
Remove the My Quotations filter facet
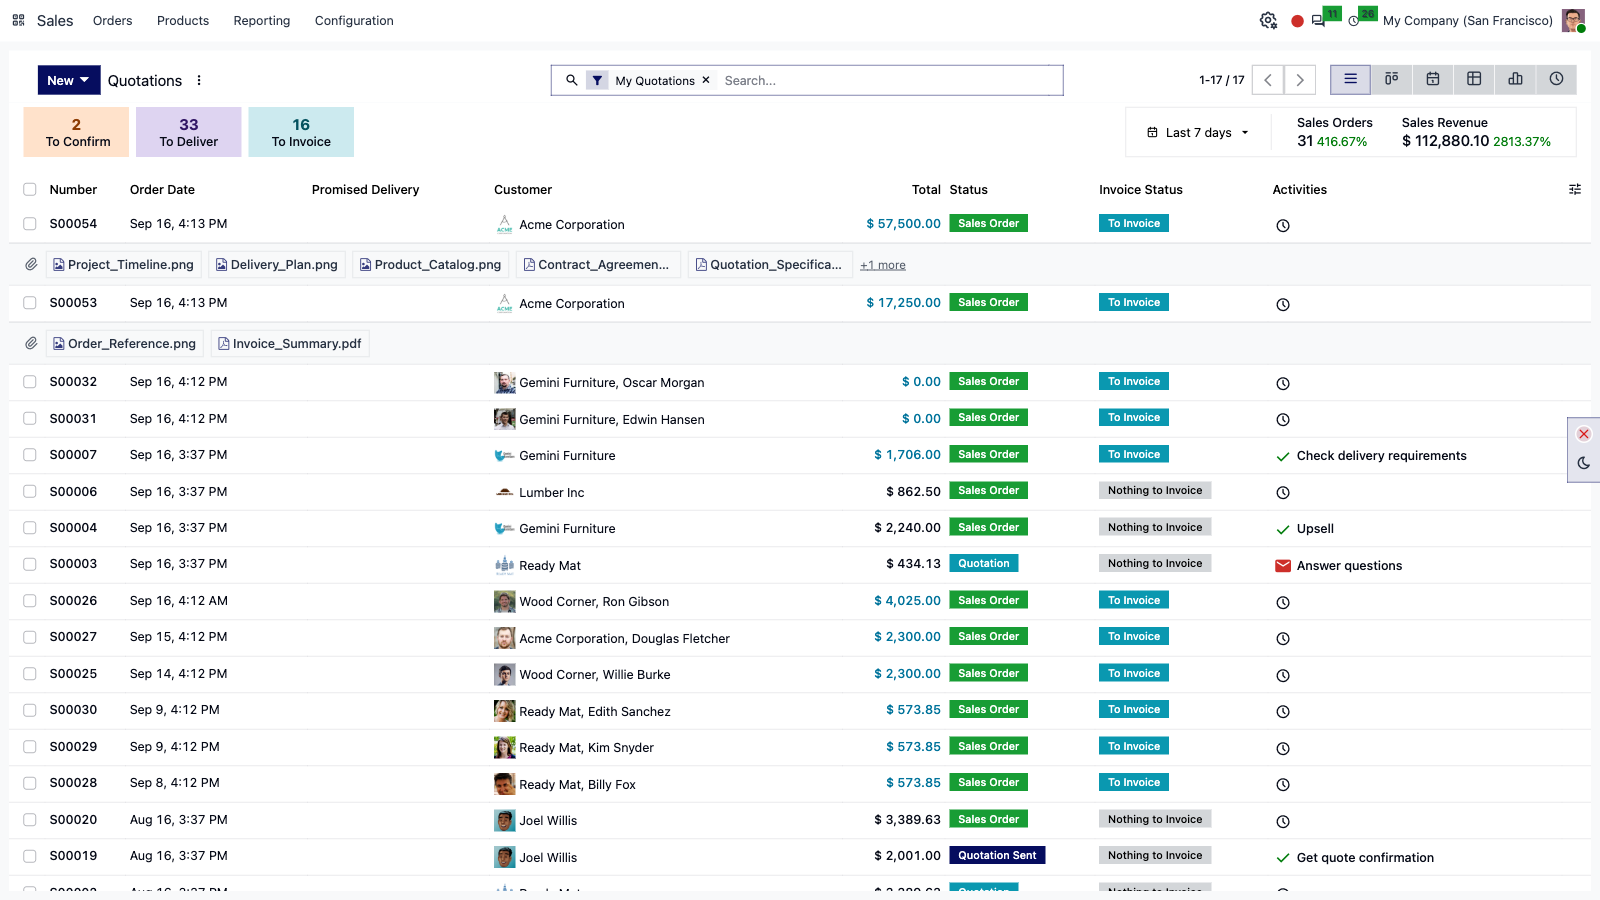coord(705,80)
